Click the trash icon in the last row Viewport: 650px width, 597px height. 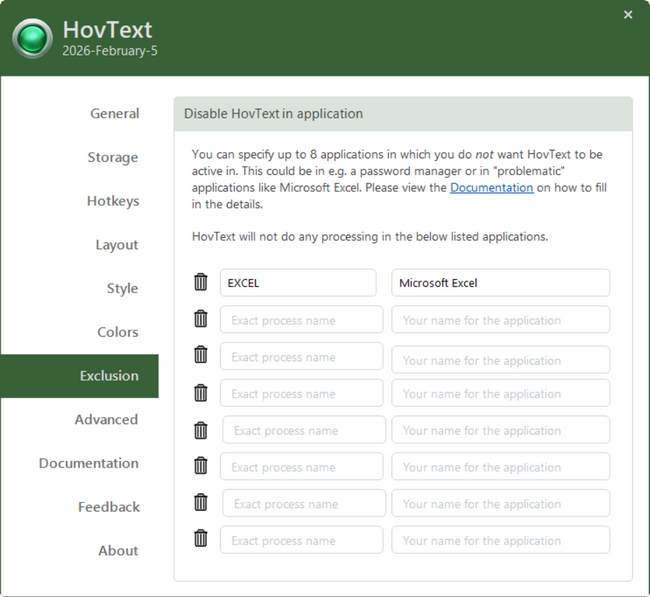[x=200, y=539]
